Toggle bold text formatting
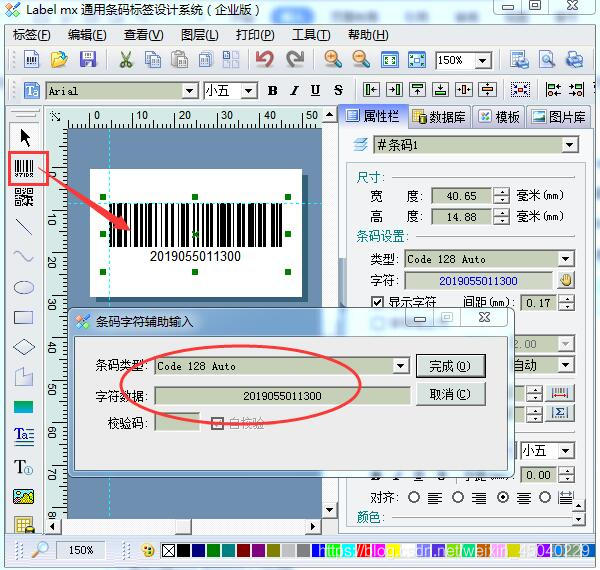Image resolution: width=600 pixels, height=570 pixels. click(272, 91)
